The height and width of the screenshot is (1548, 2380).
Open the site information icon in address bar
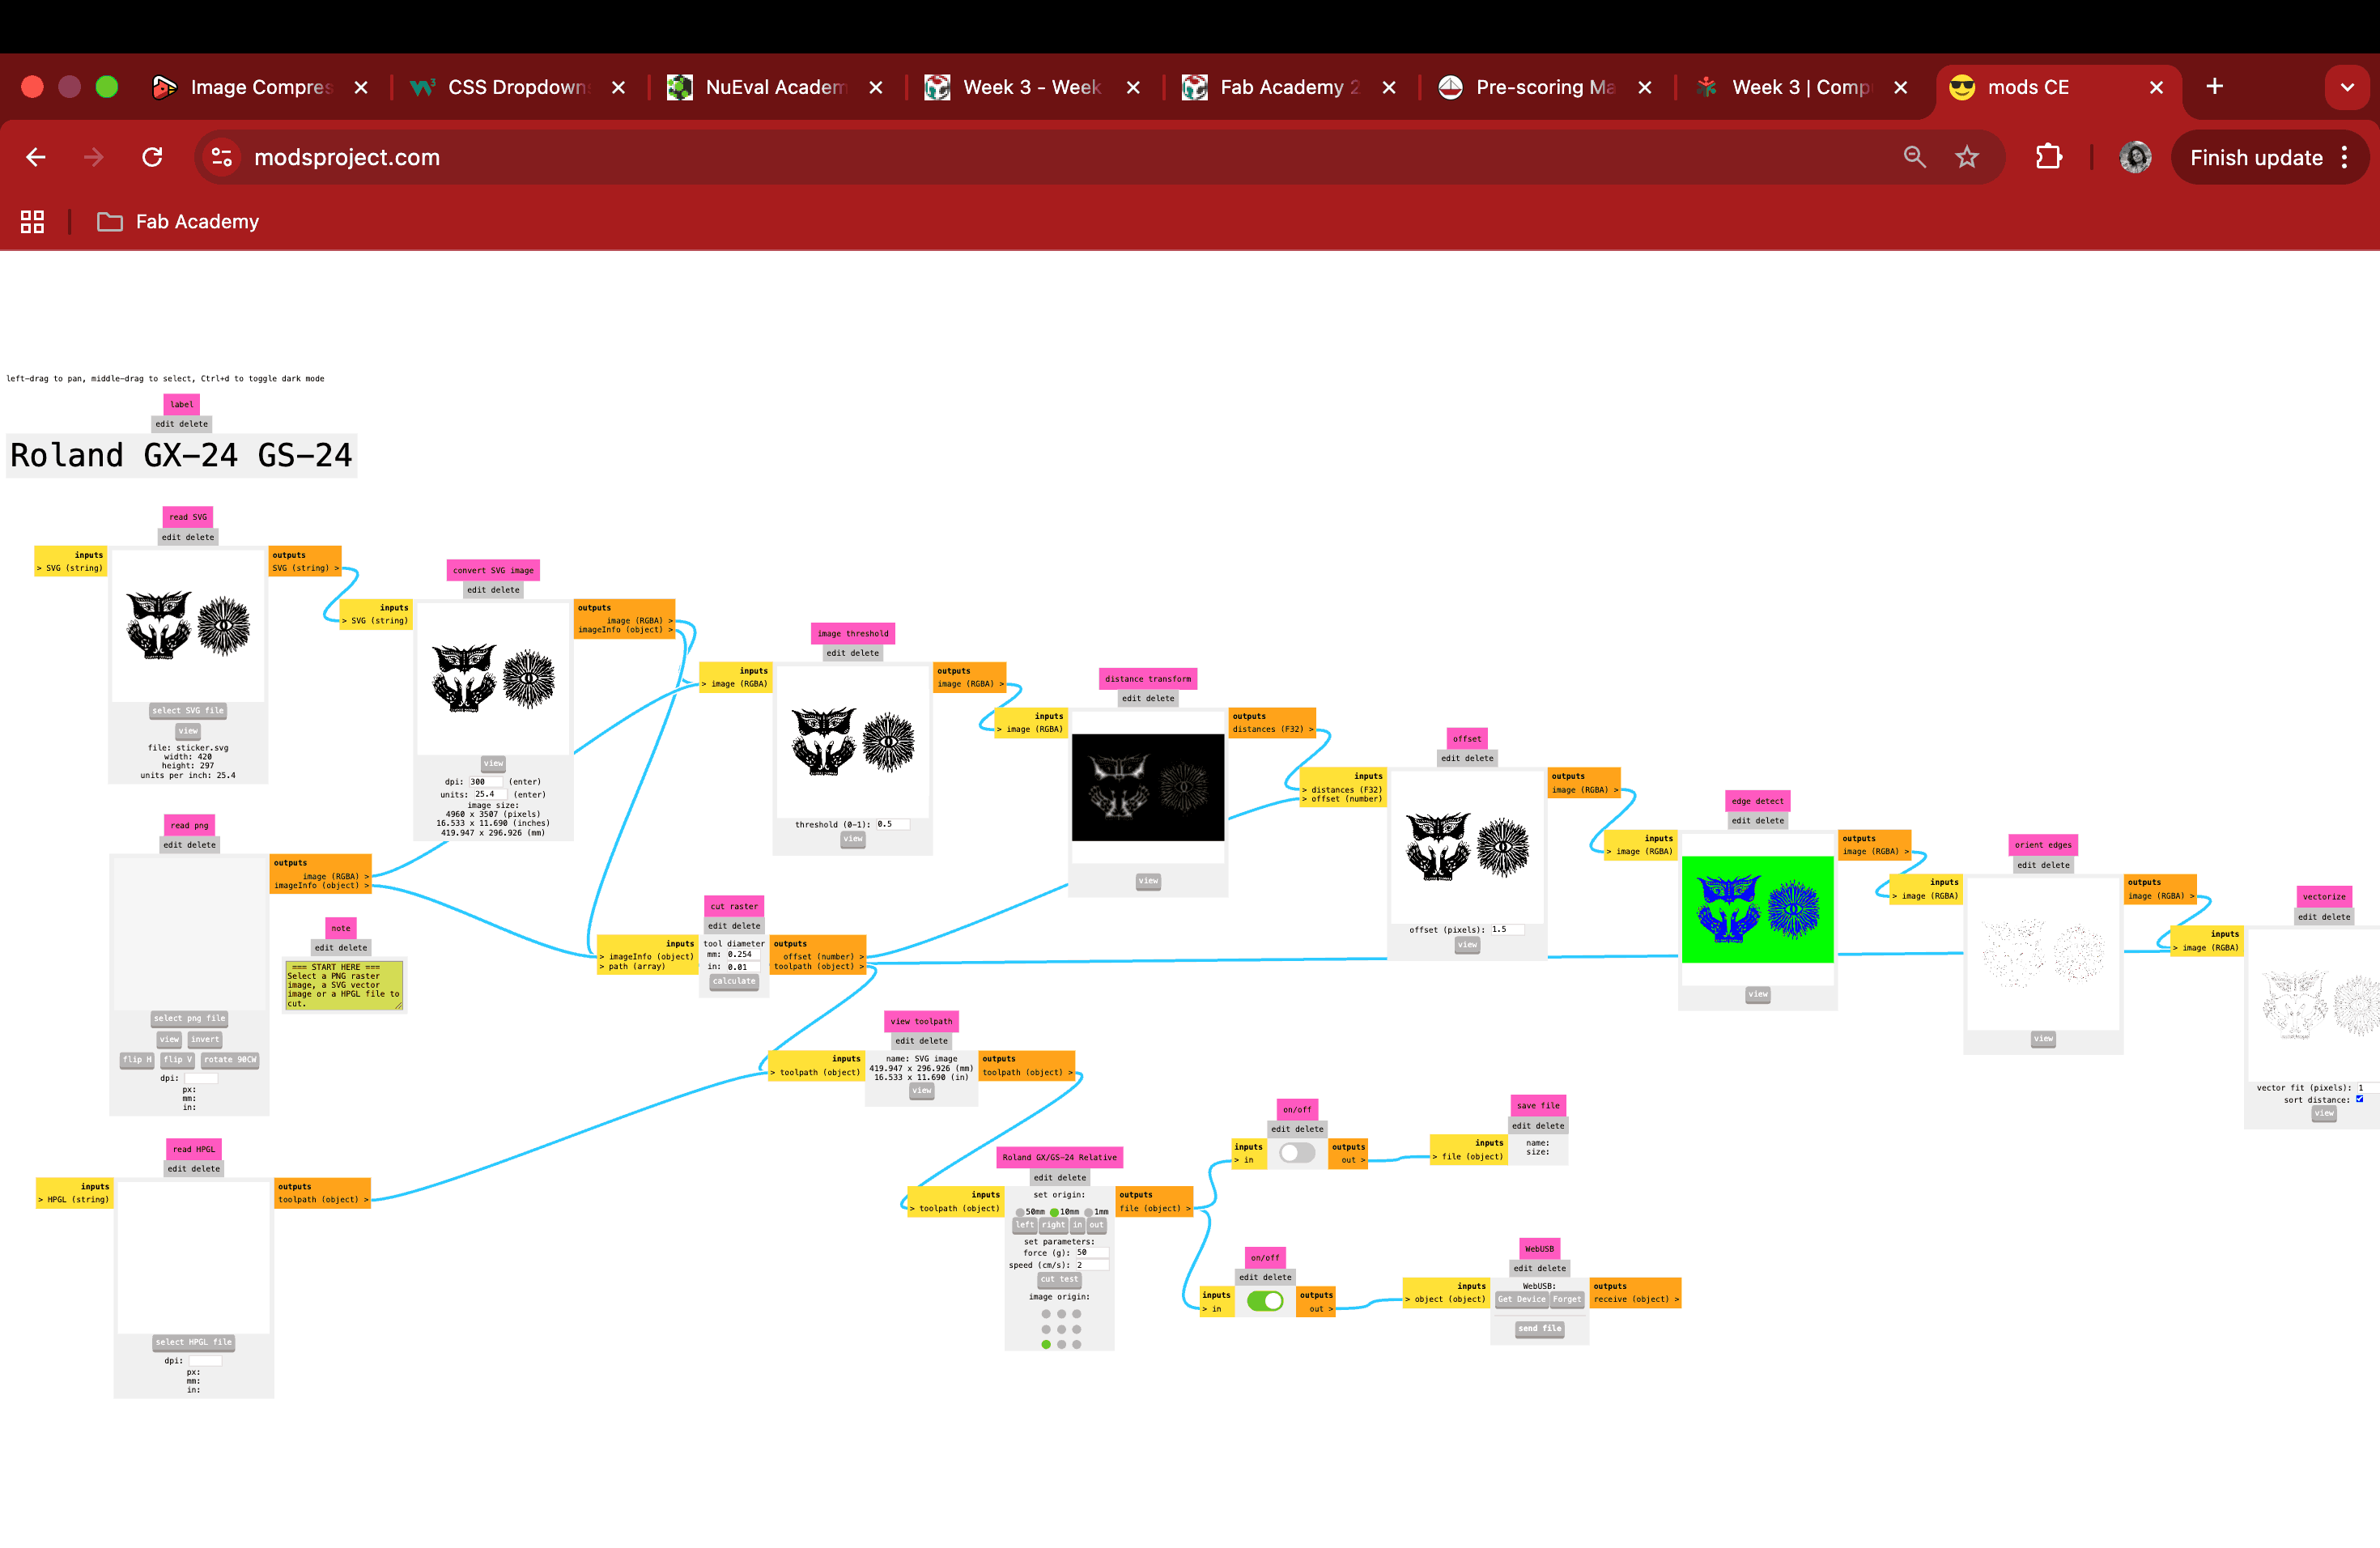coord(222,157)
